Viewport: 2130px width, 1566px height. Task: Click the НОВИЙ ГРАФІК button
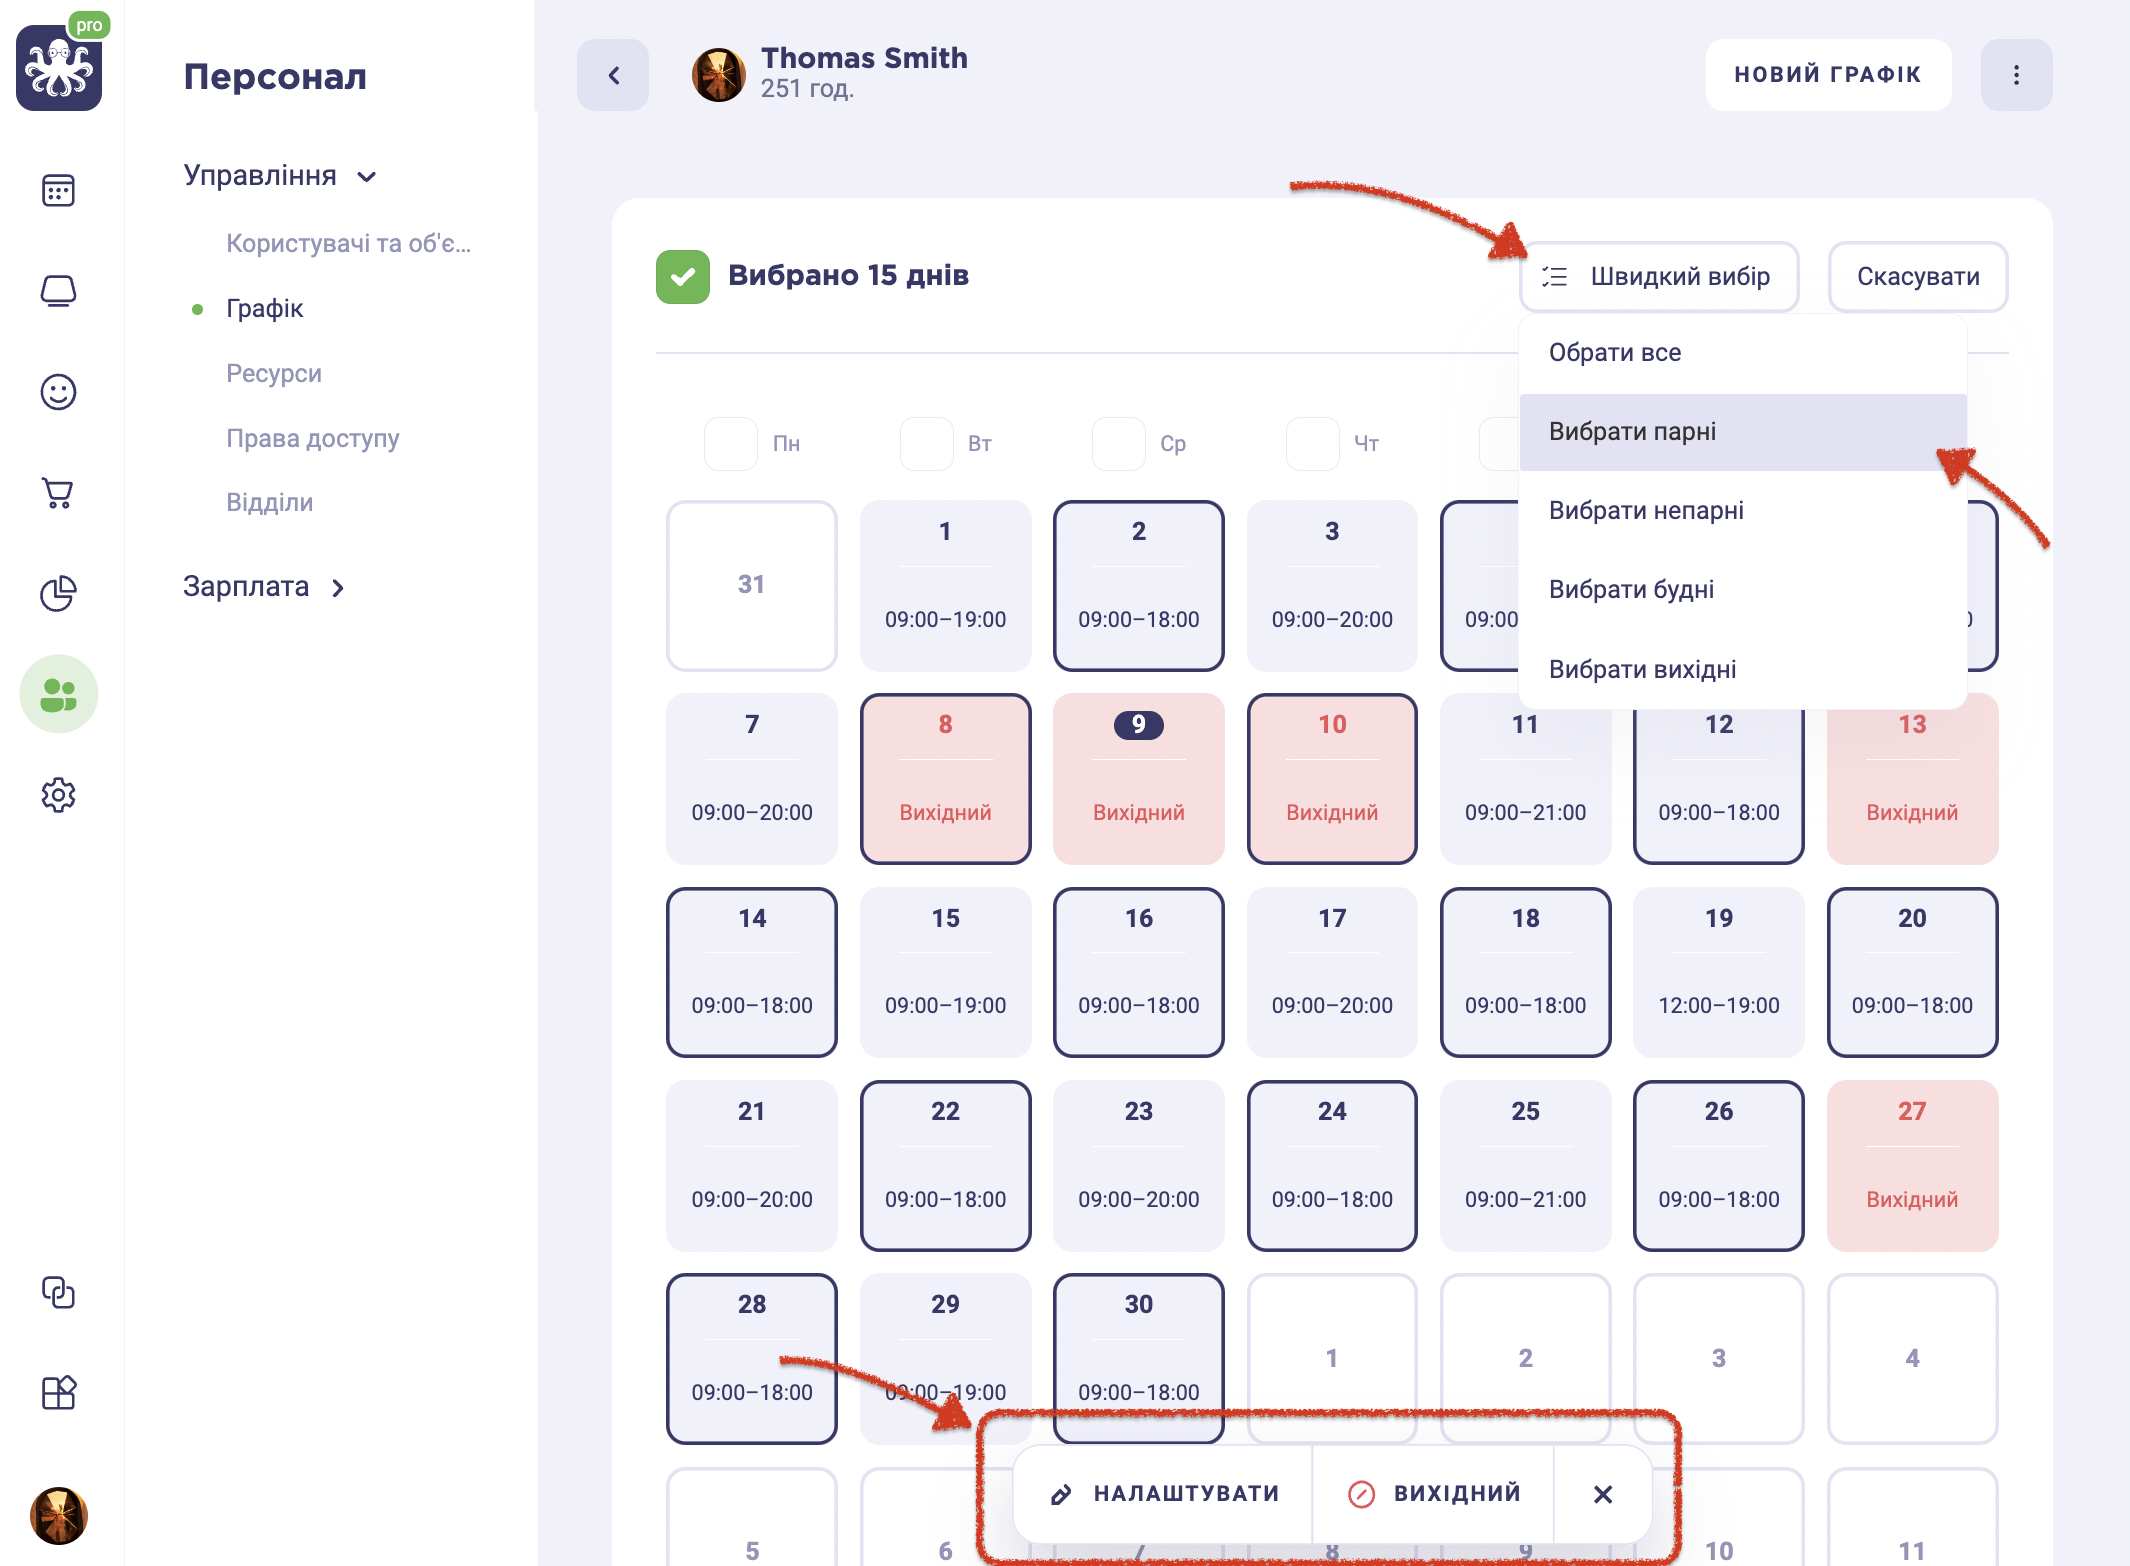[1827, 75]
